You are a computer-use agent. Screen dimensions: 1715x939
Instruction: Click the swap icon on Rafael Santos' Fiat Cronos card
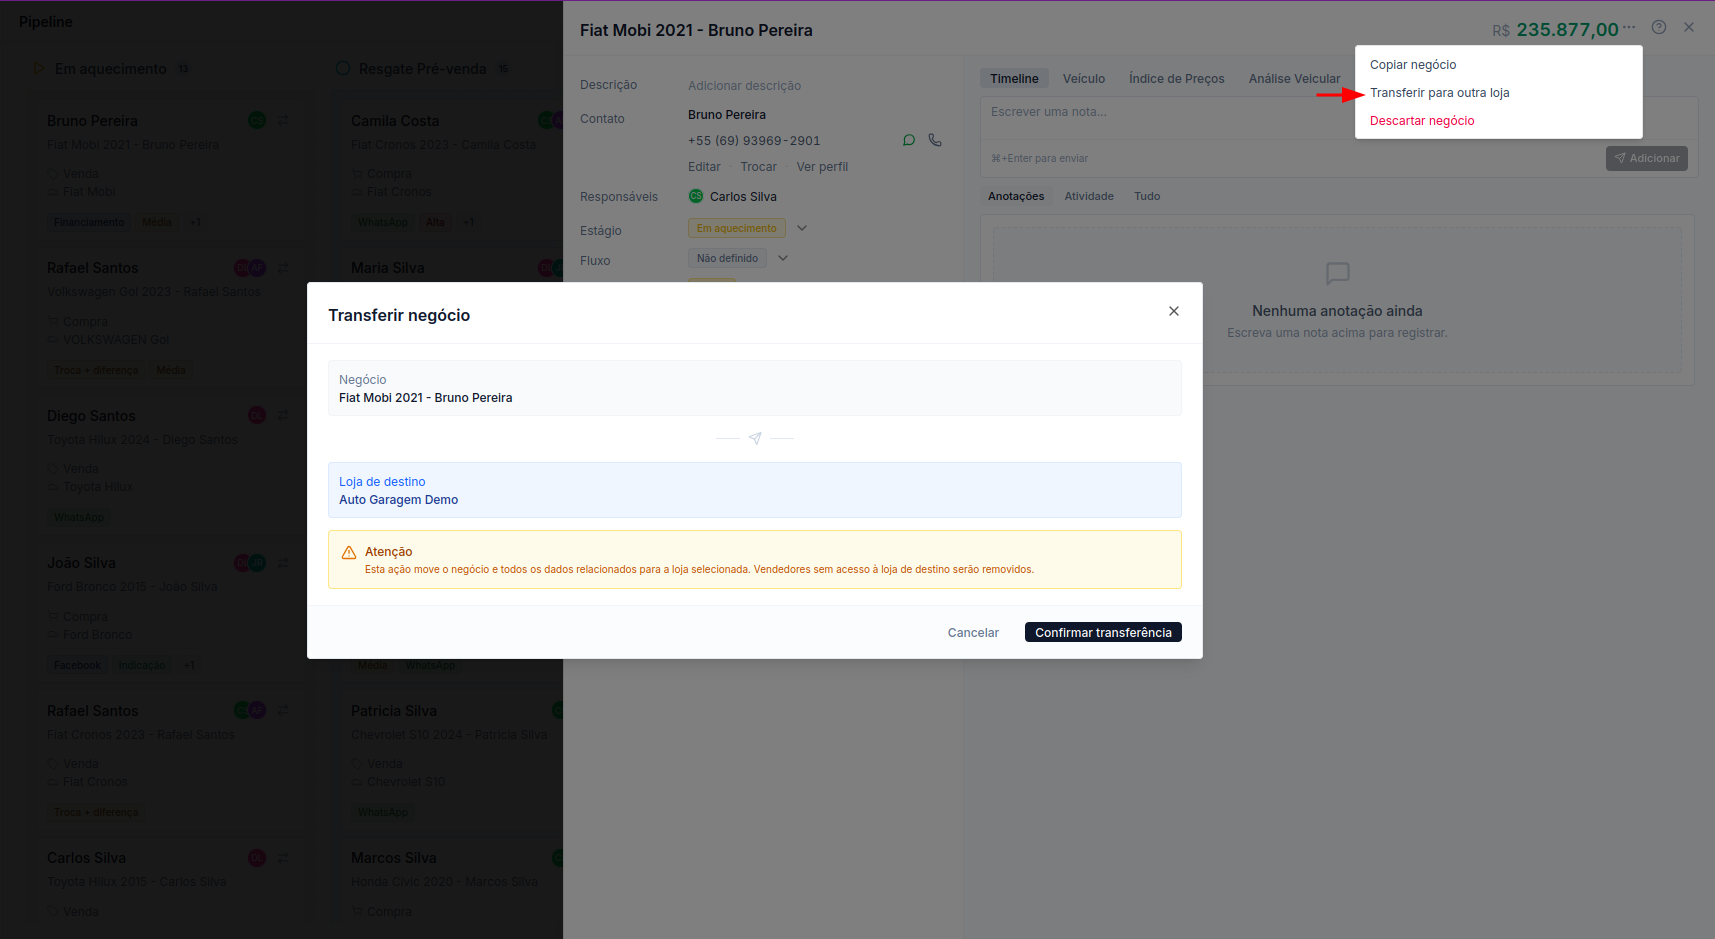point(283,710)
